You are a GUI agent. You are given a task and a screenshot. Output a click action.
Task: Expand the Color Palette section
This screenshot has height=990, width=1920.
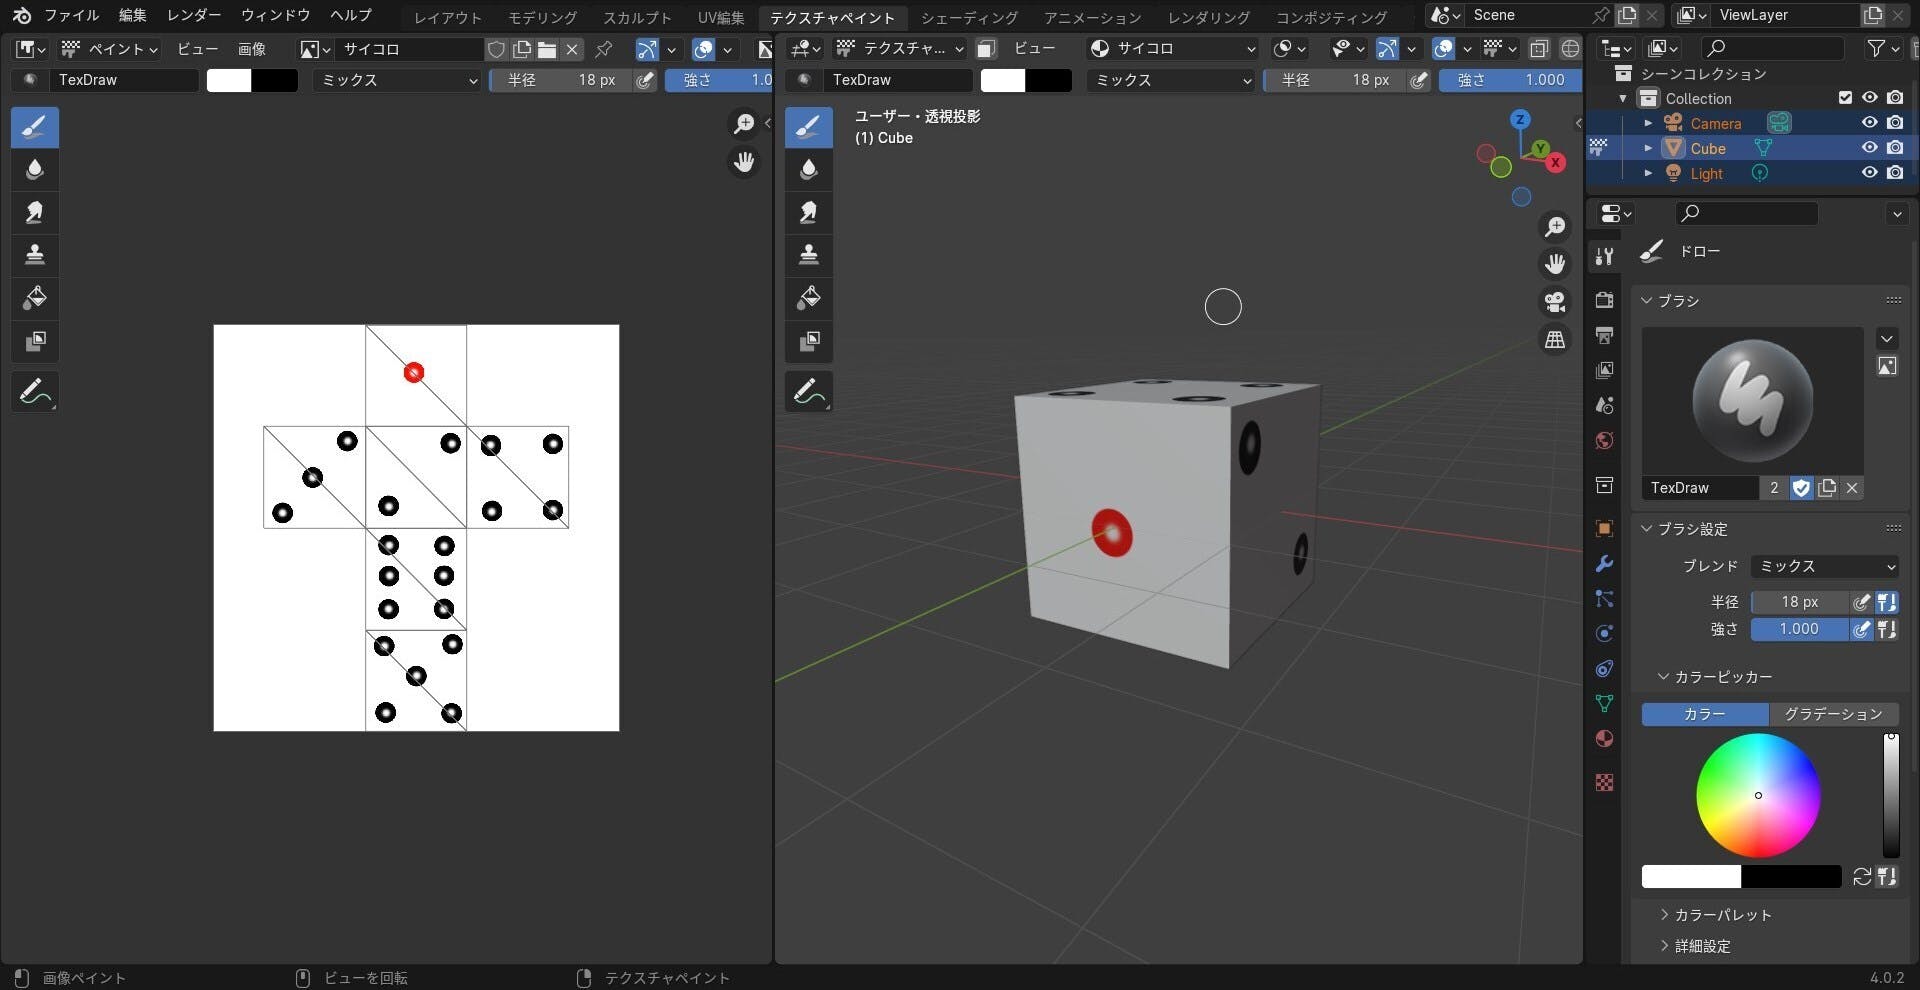[x=1721, y=915]
